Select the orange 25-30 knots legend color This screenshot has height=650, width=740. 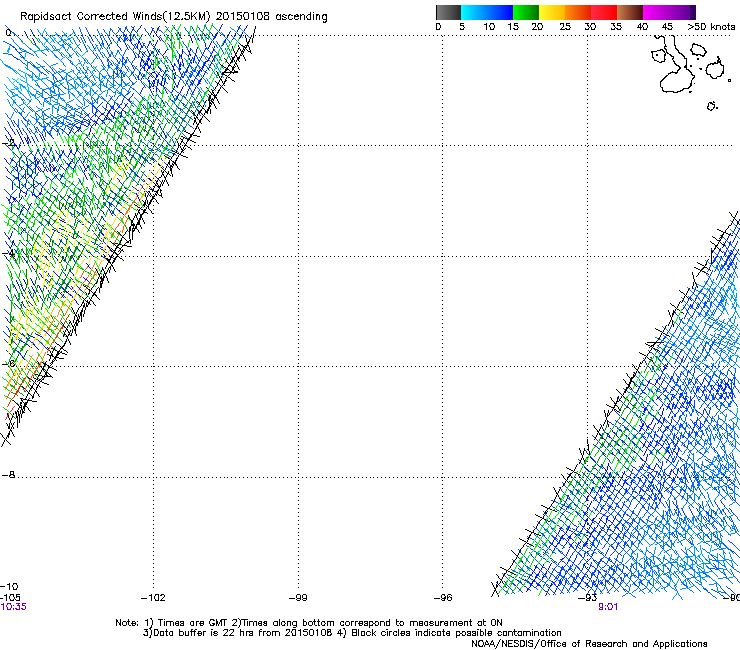pyautogui.click(x=578, y=12)
